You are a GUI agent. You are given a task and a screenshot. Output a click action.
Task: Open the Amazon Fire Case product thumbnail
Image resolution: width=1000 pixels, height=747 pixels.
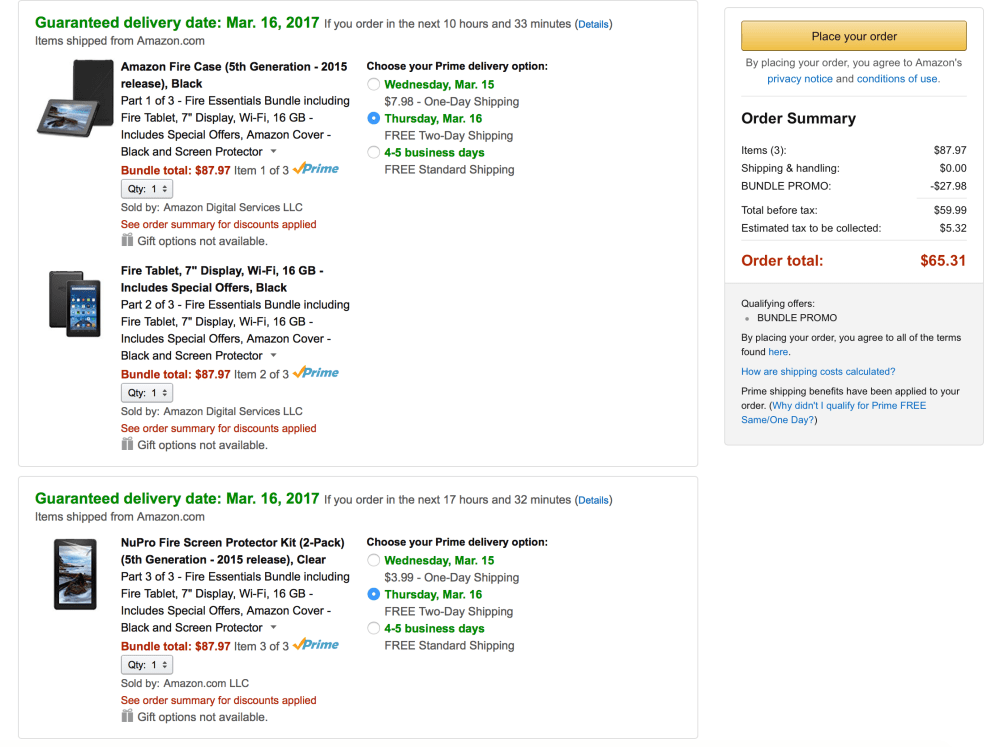pos(74,98)
